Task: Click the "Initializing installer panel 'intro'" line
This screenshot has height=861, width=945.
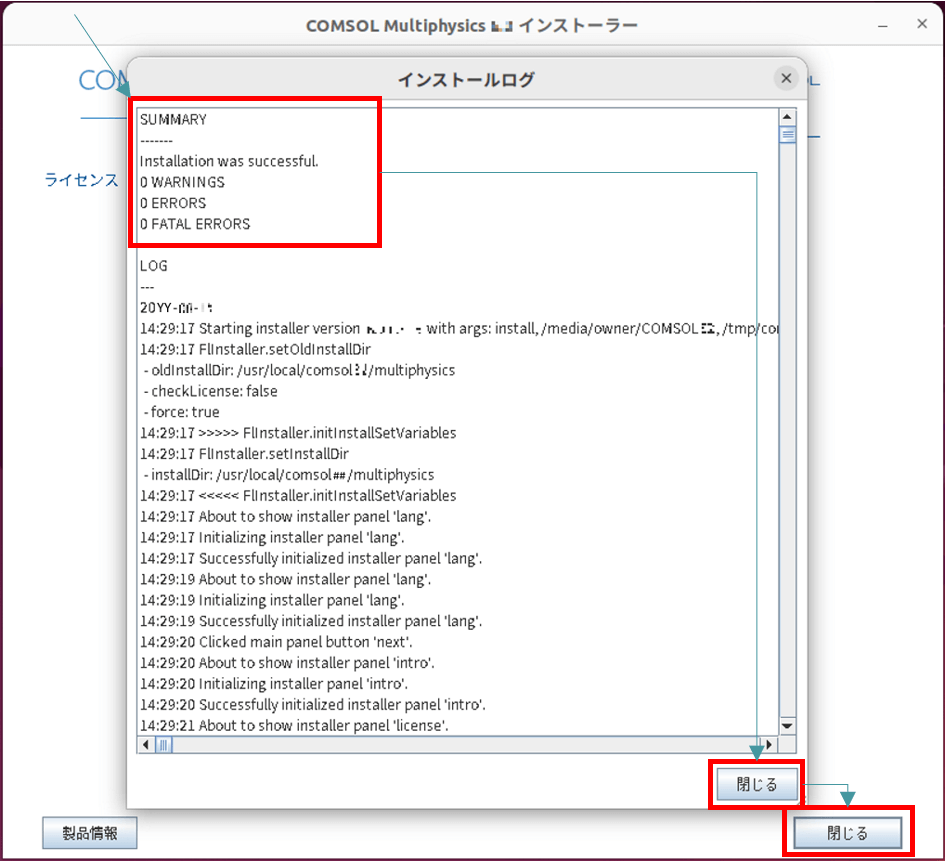Action: tap(274, 684)
